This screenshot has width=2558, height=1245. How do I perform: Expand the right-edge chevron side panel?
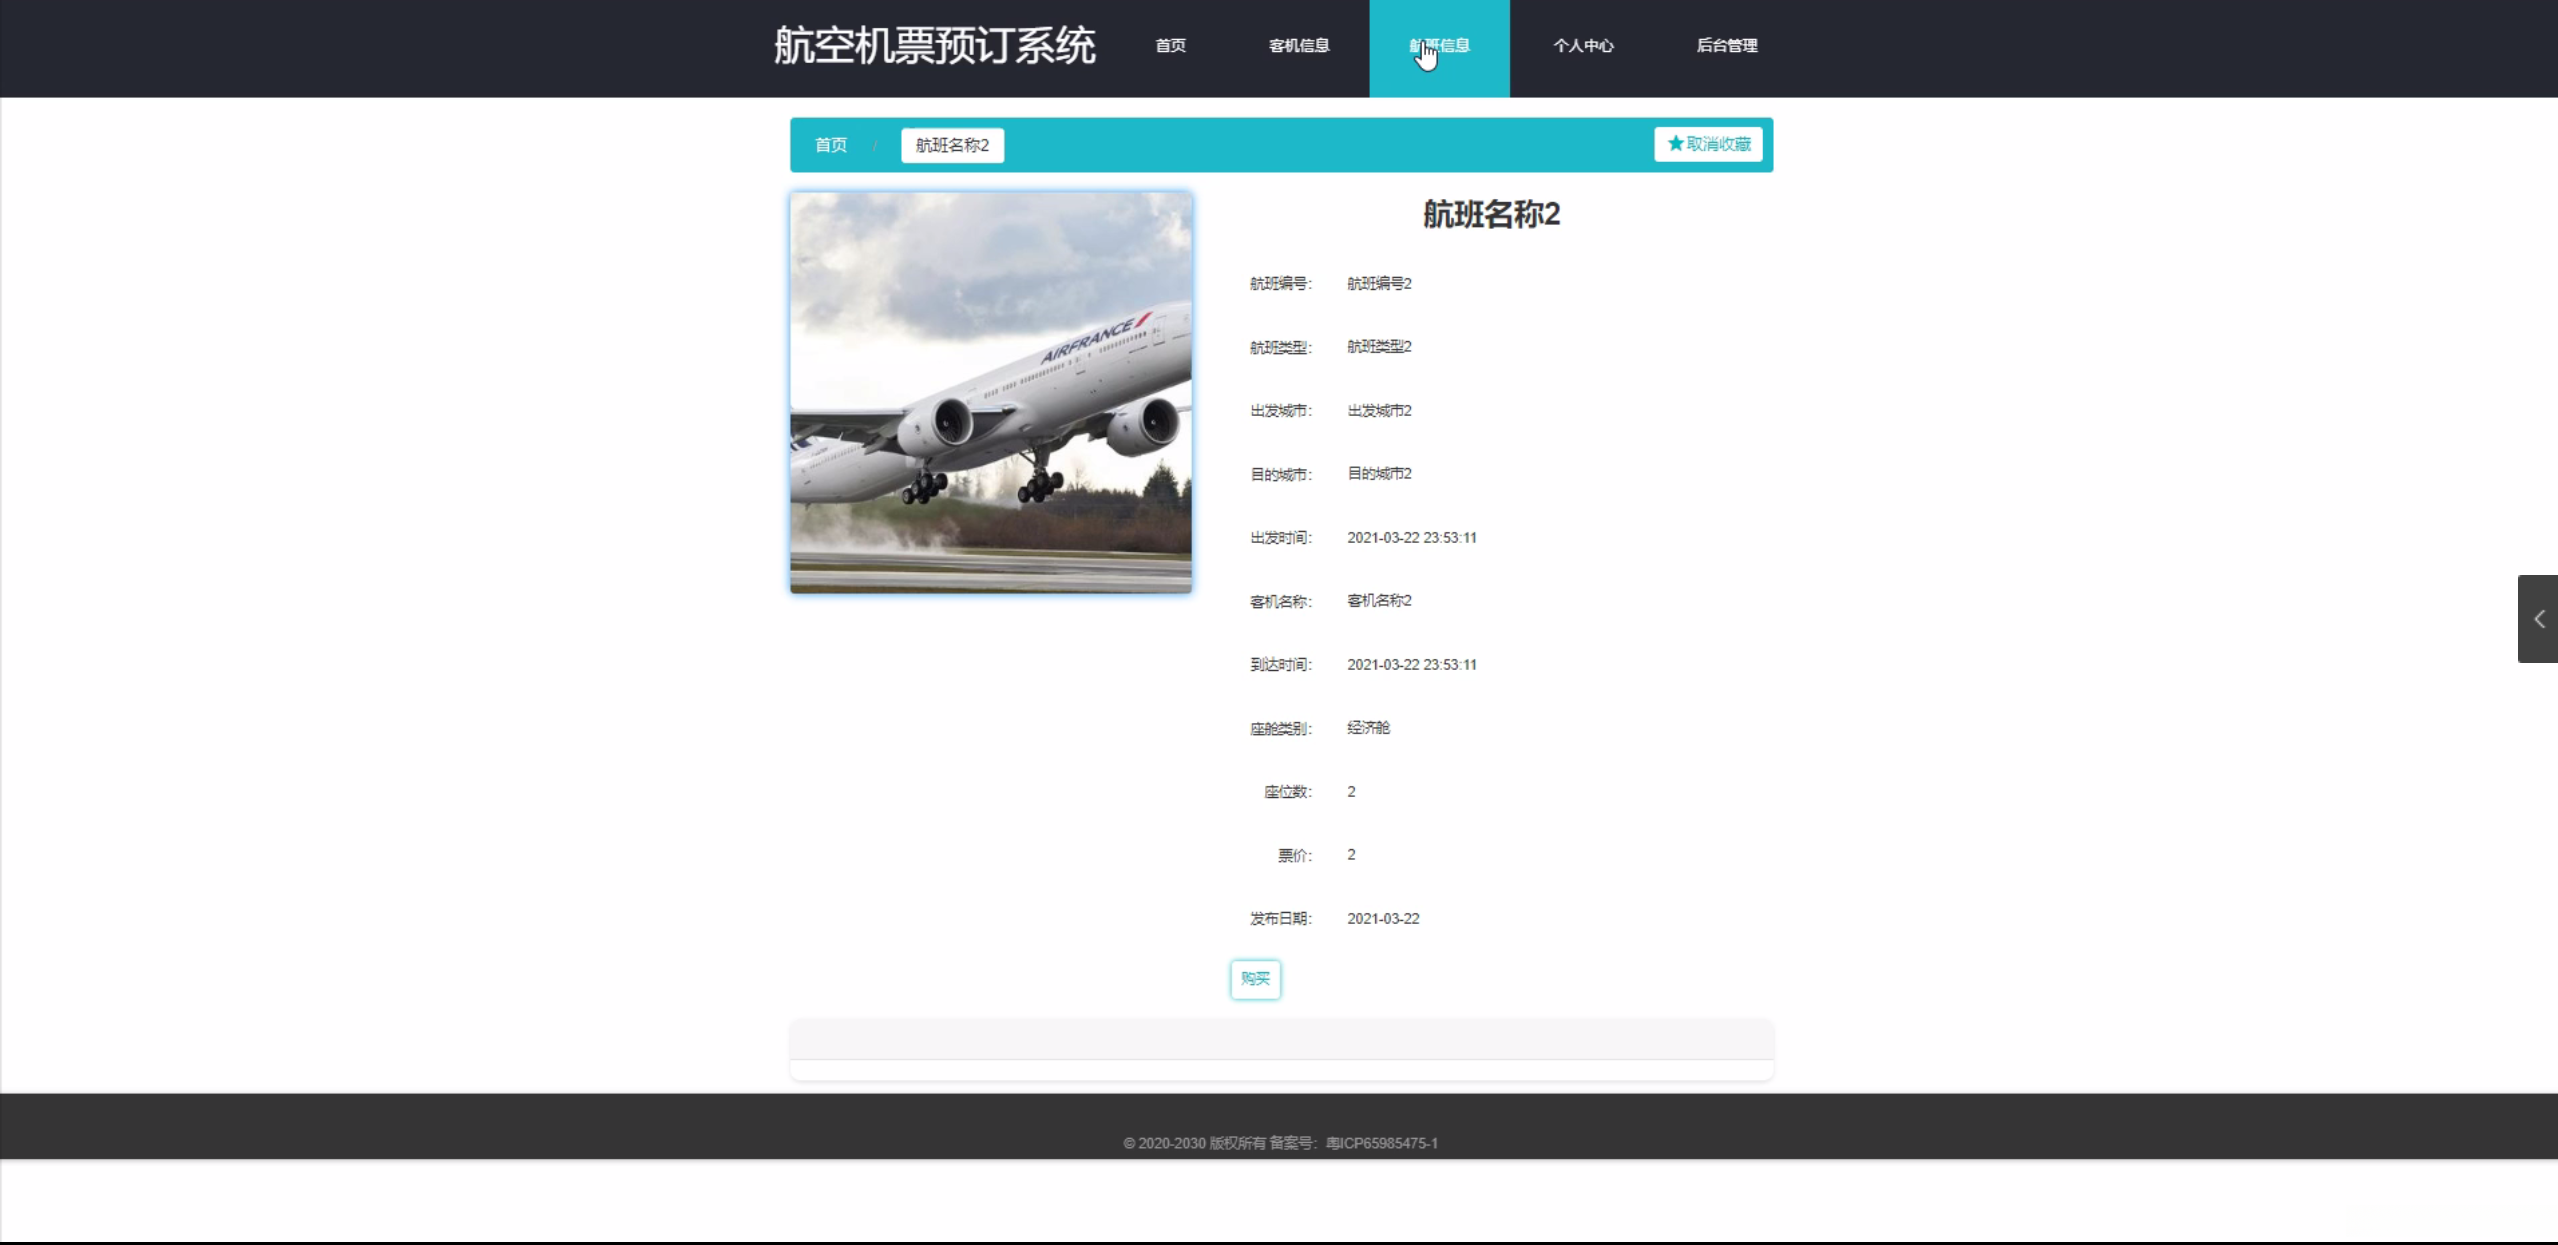pos(2538,619)
